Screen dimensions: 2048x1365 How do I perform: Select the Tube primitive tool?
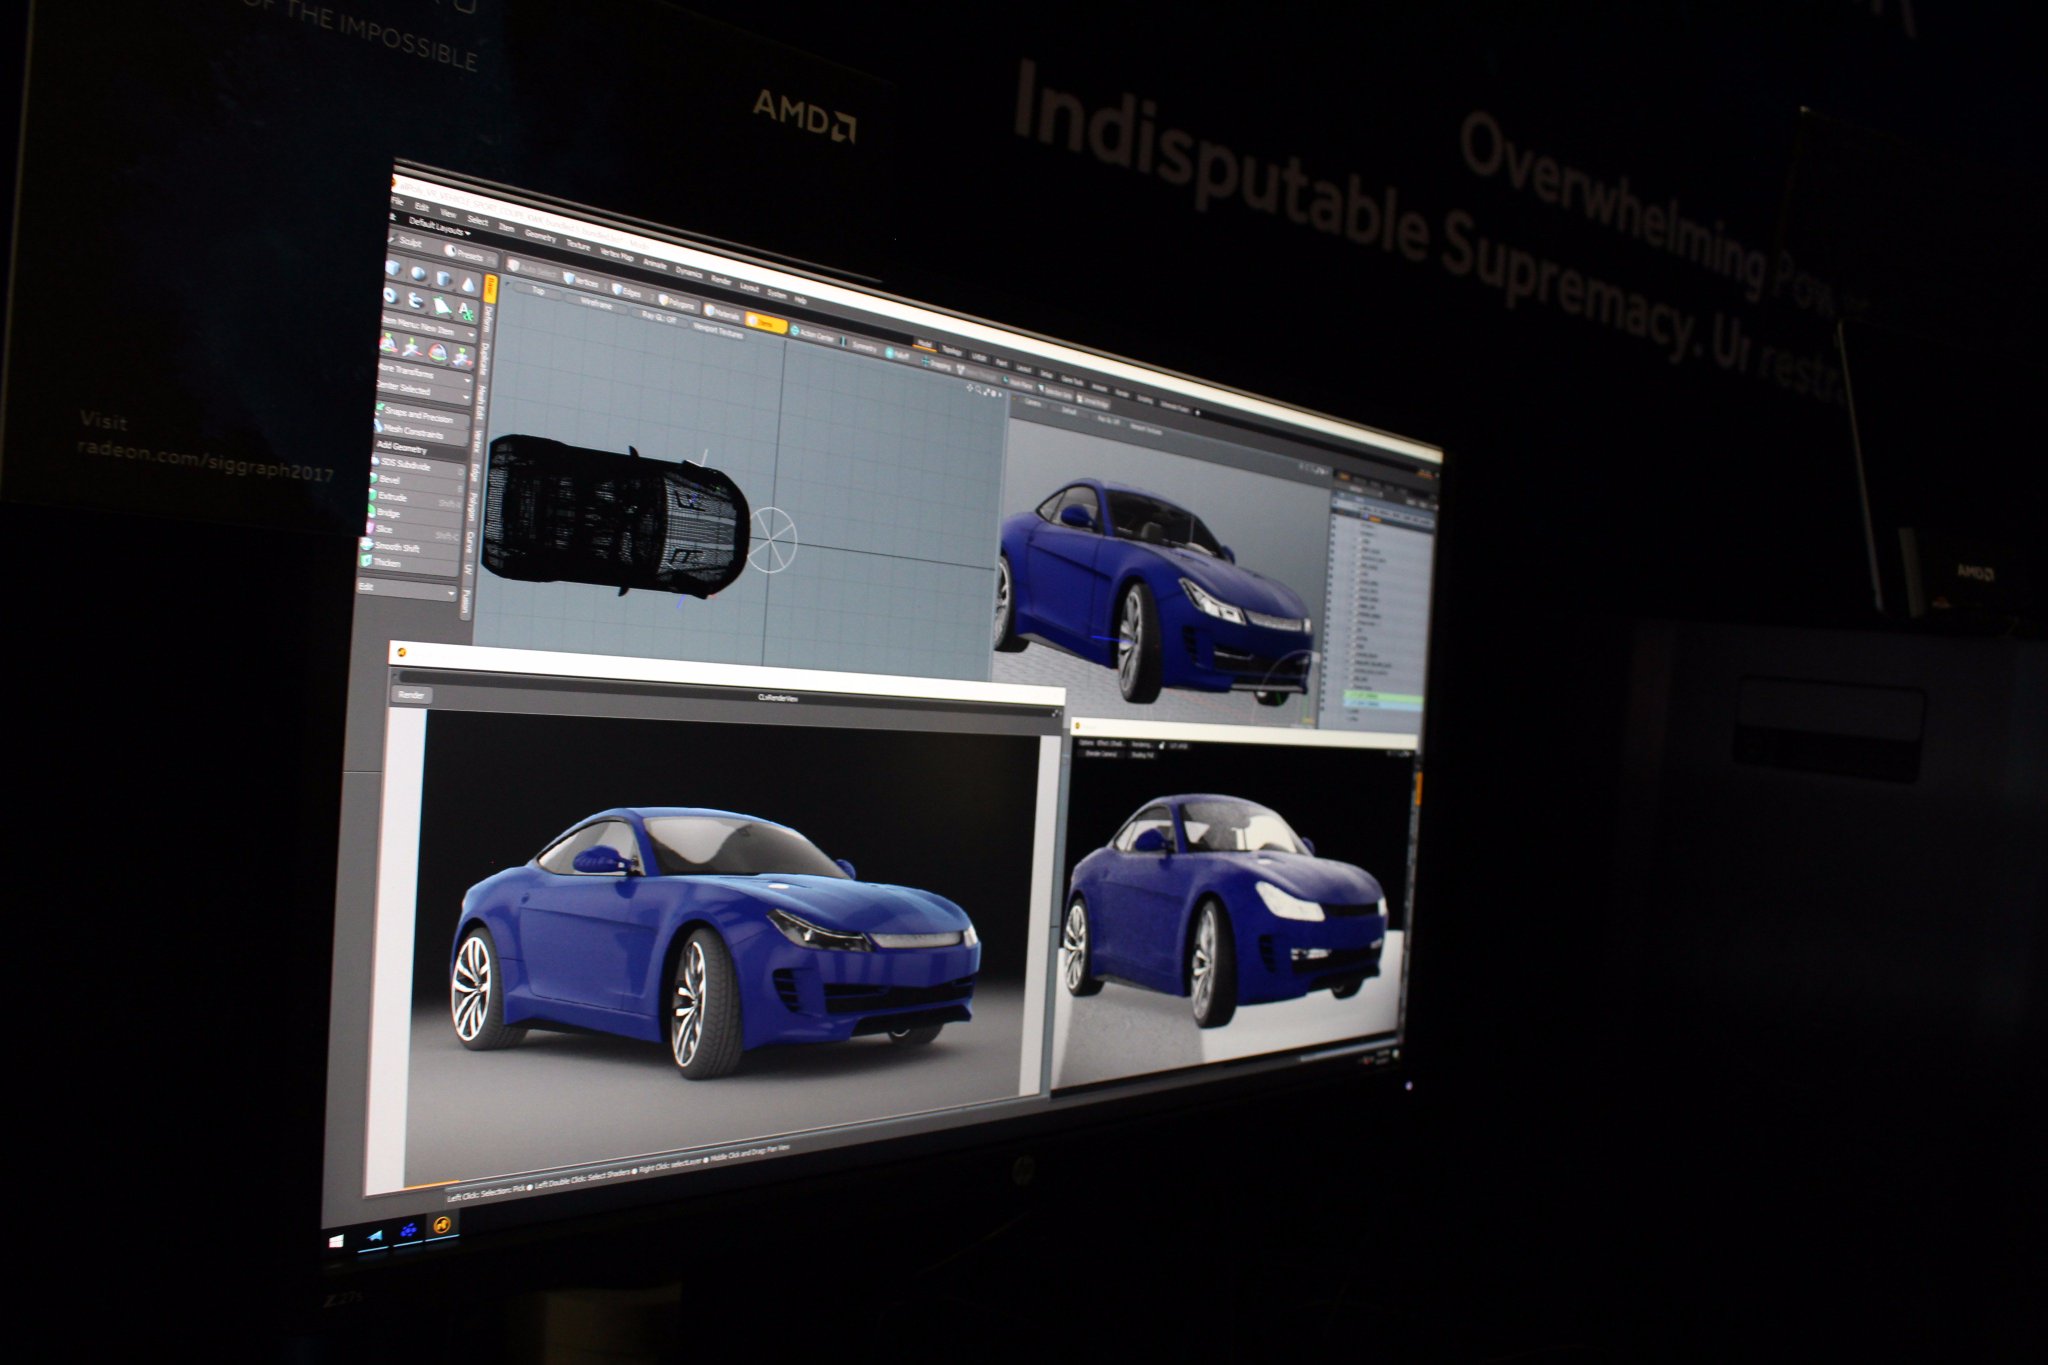415,300
